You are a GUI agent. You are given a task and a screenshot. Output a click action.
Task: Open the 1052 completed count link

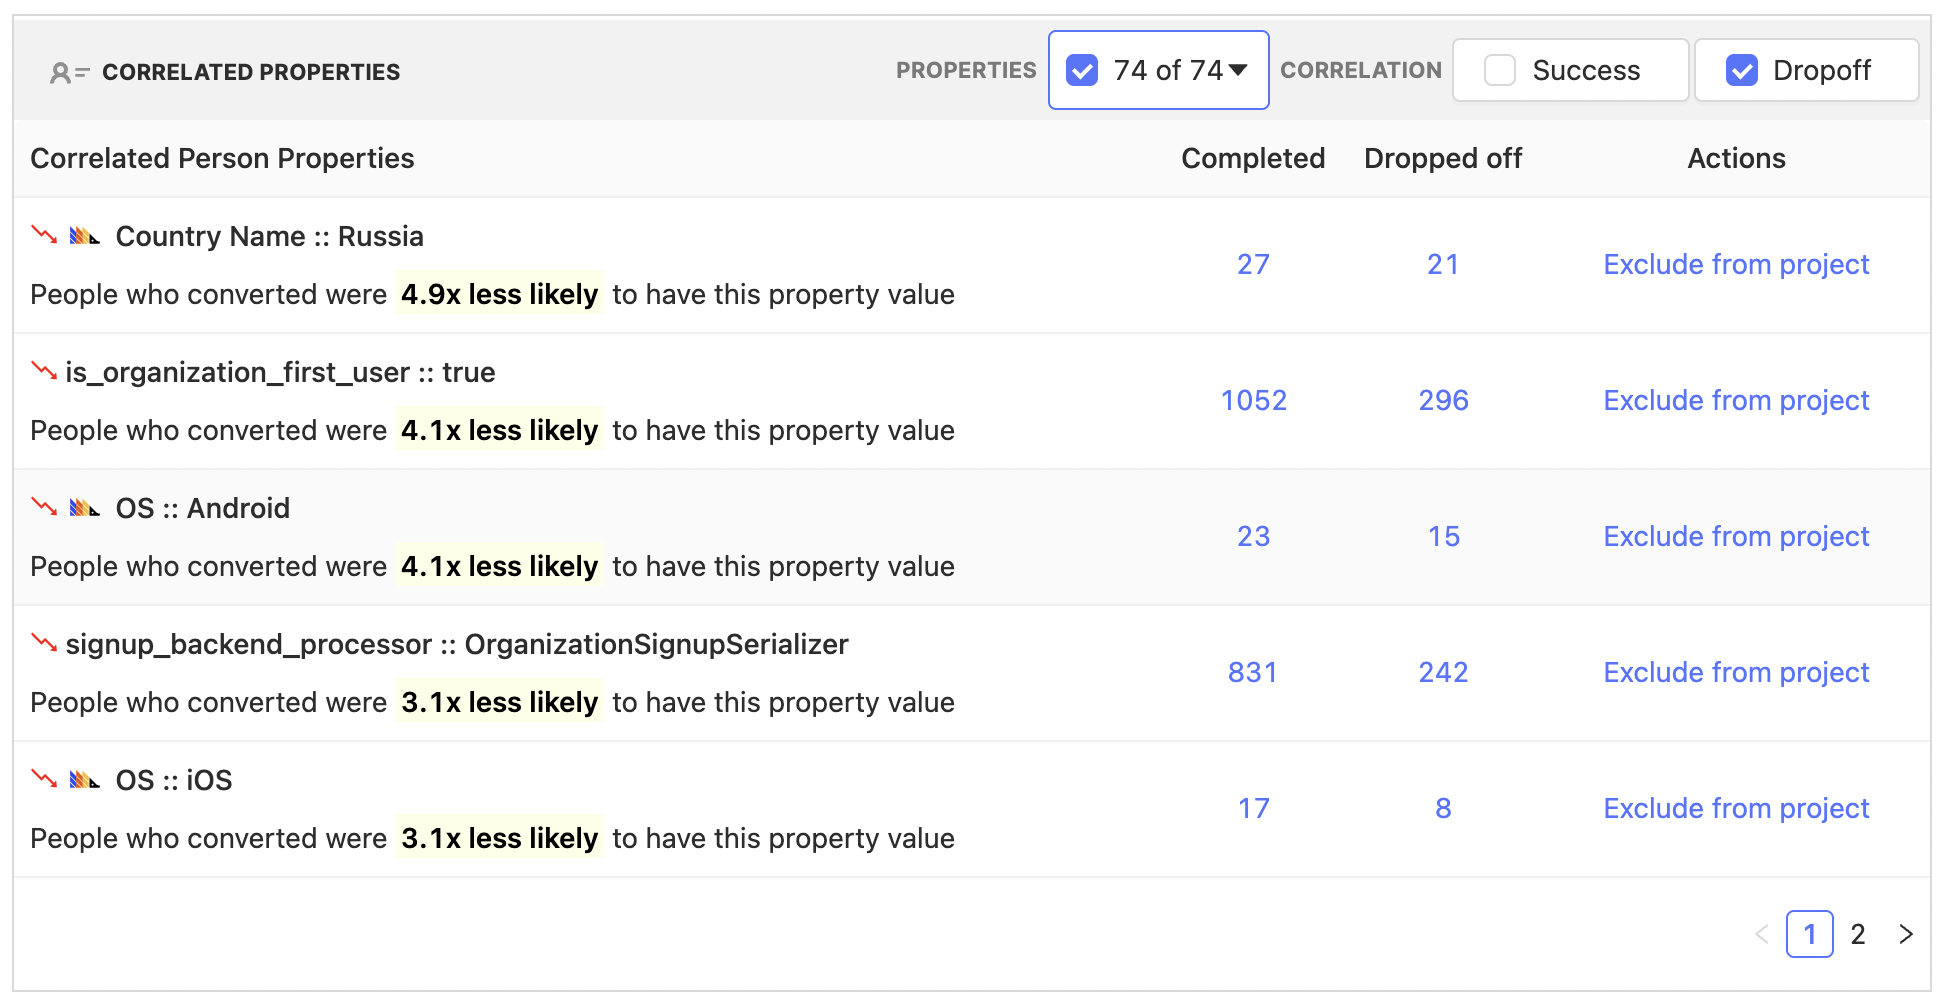[x=1254, y=400]
